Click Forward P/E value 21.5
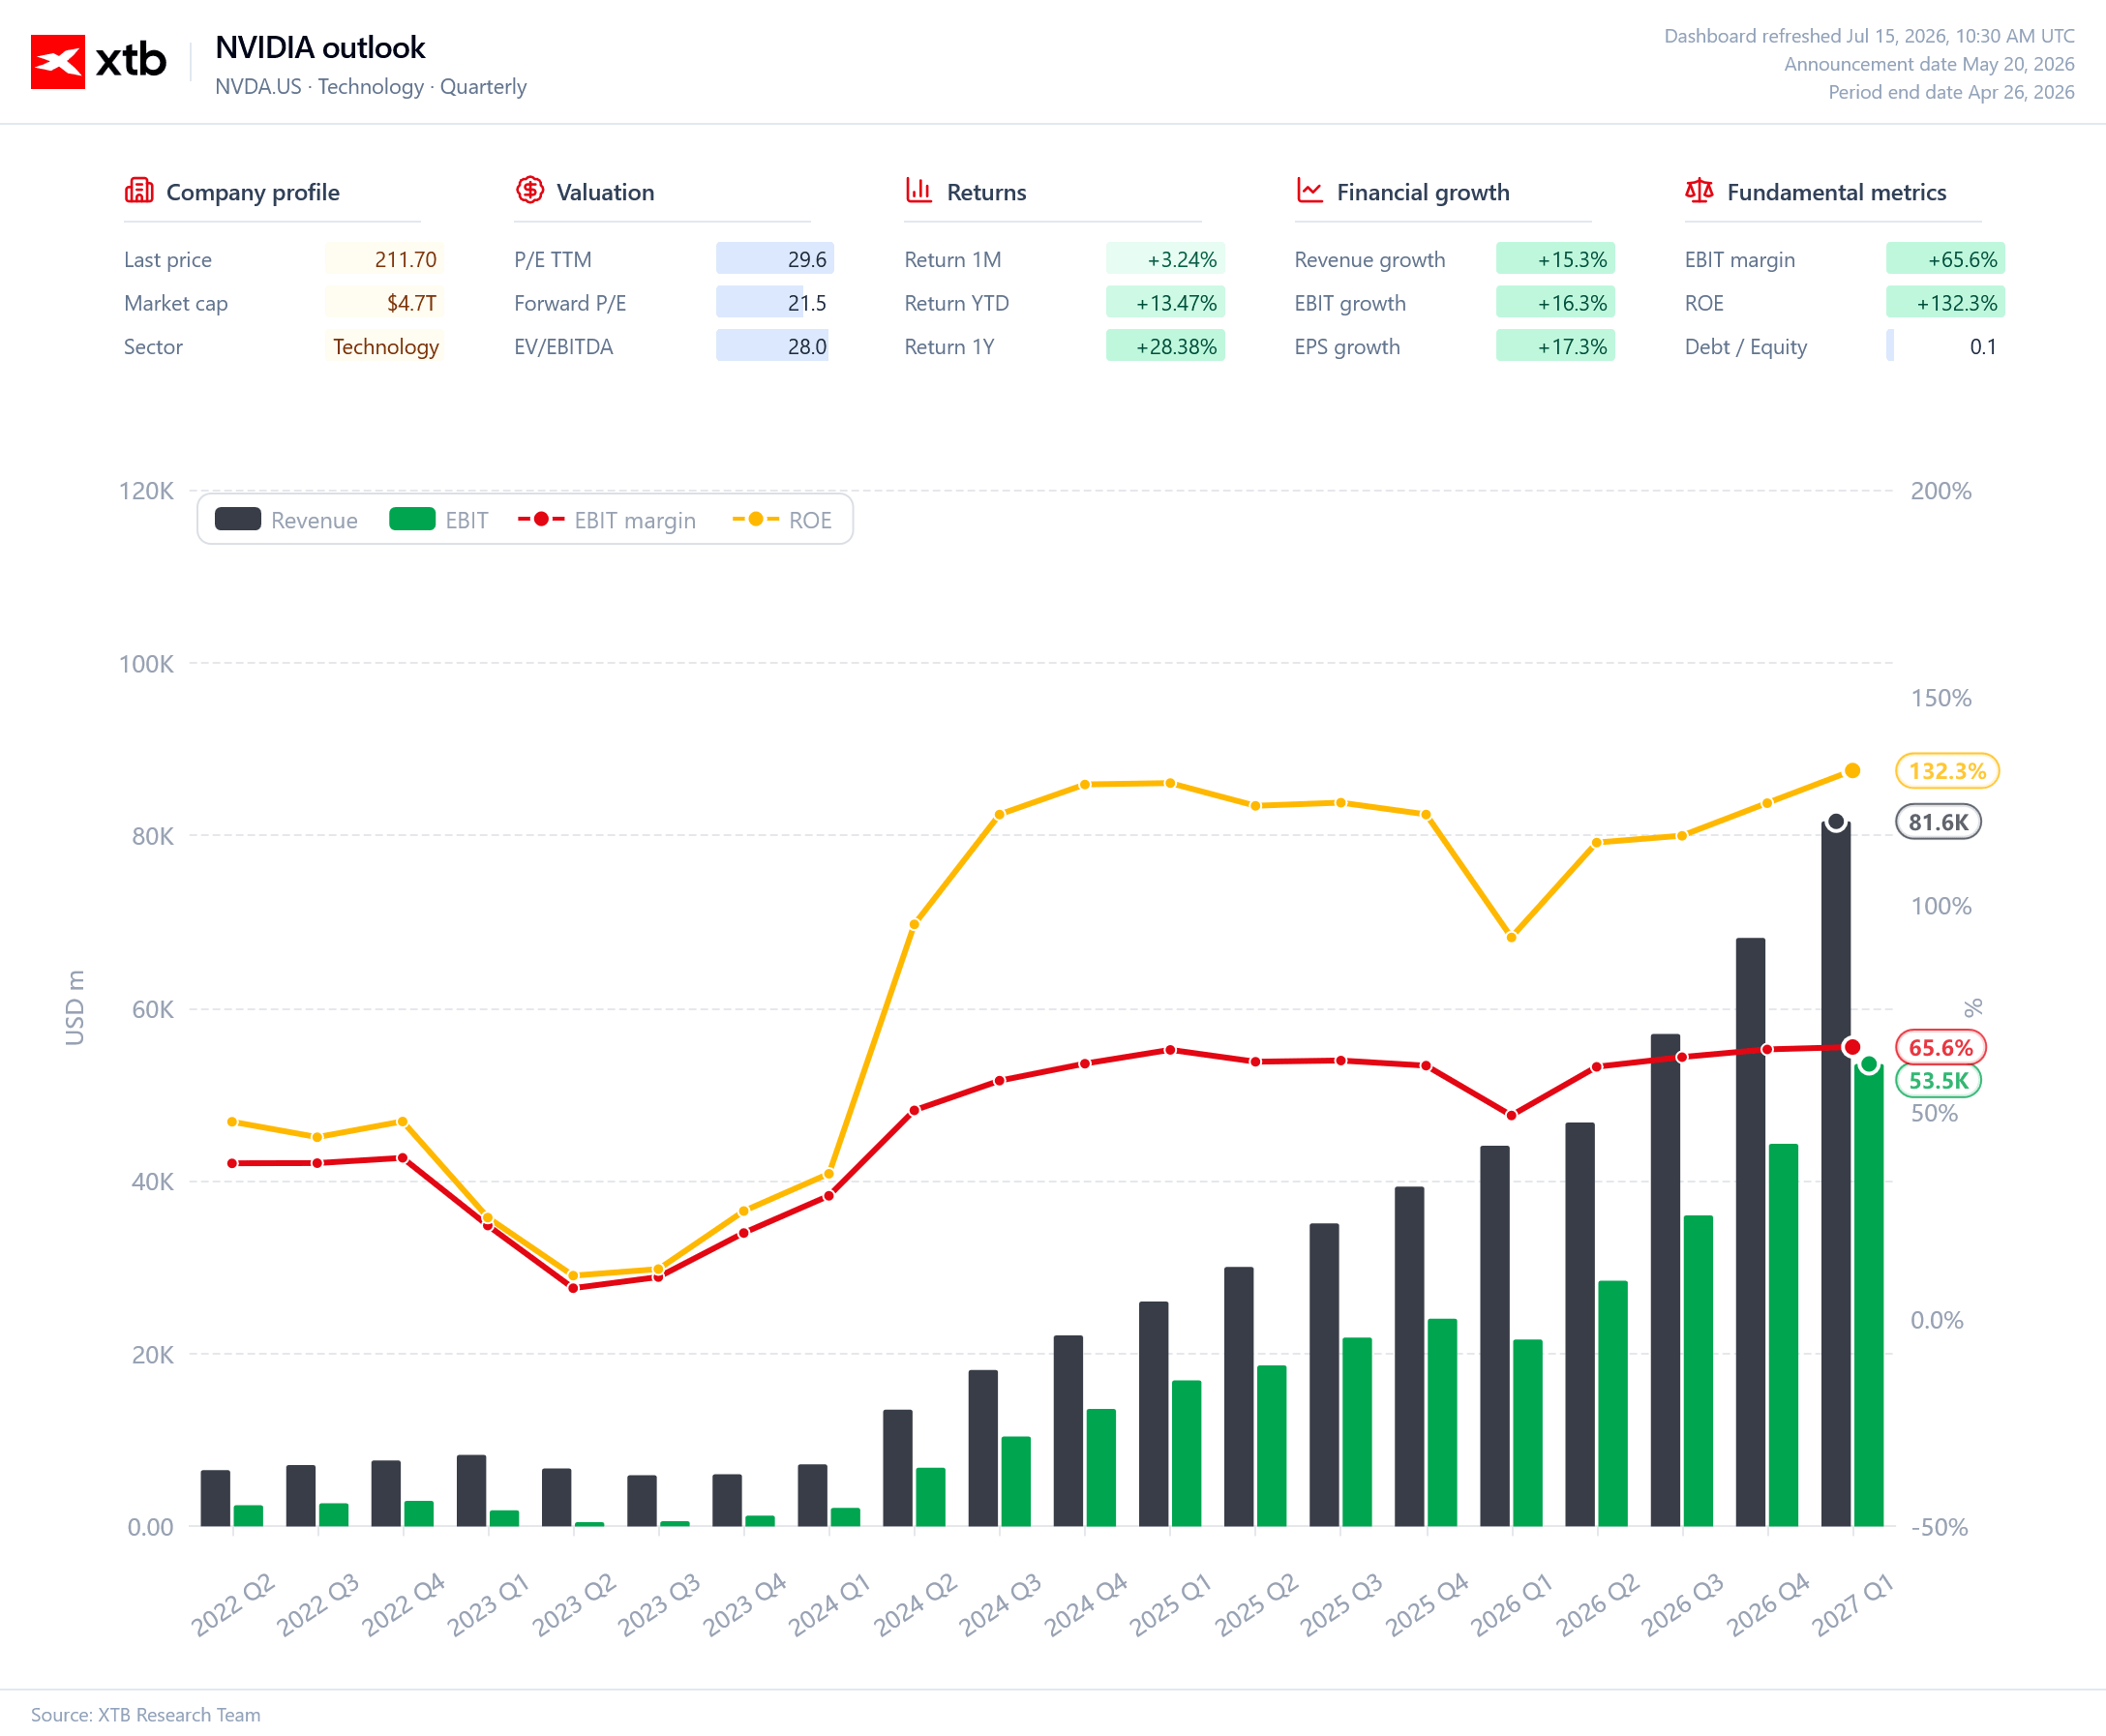The width and height of the screenshot is (2106, 1736). tap(775, 303)
